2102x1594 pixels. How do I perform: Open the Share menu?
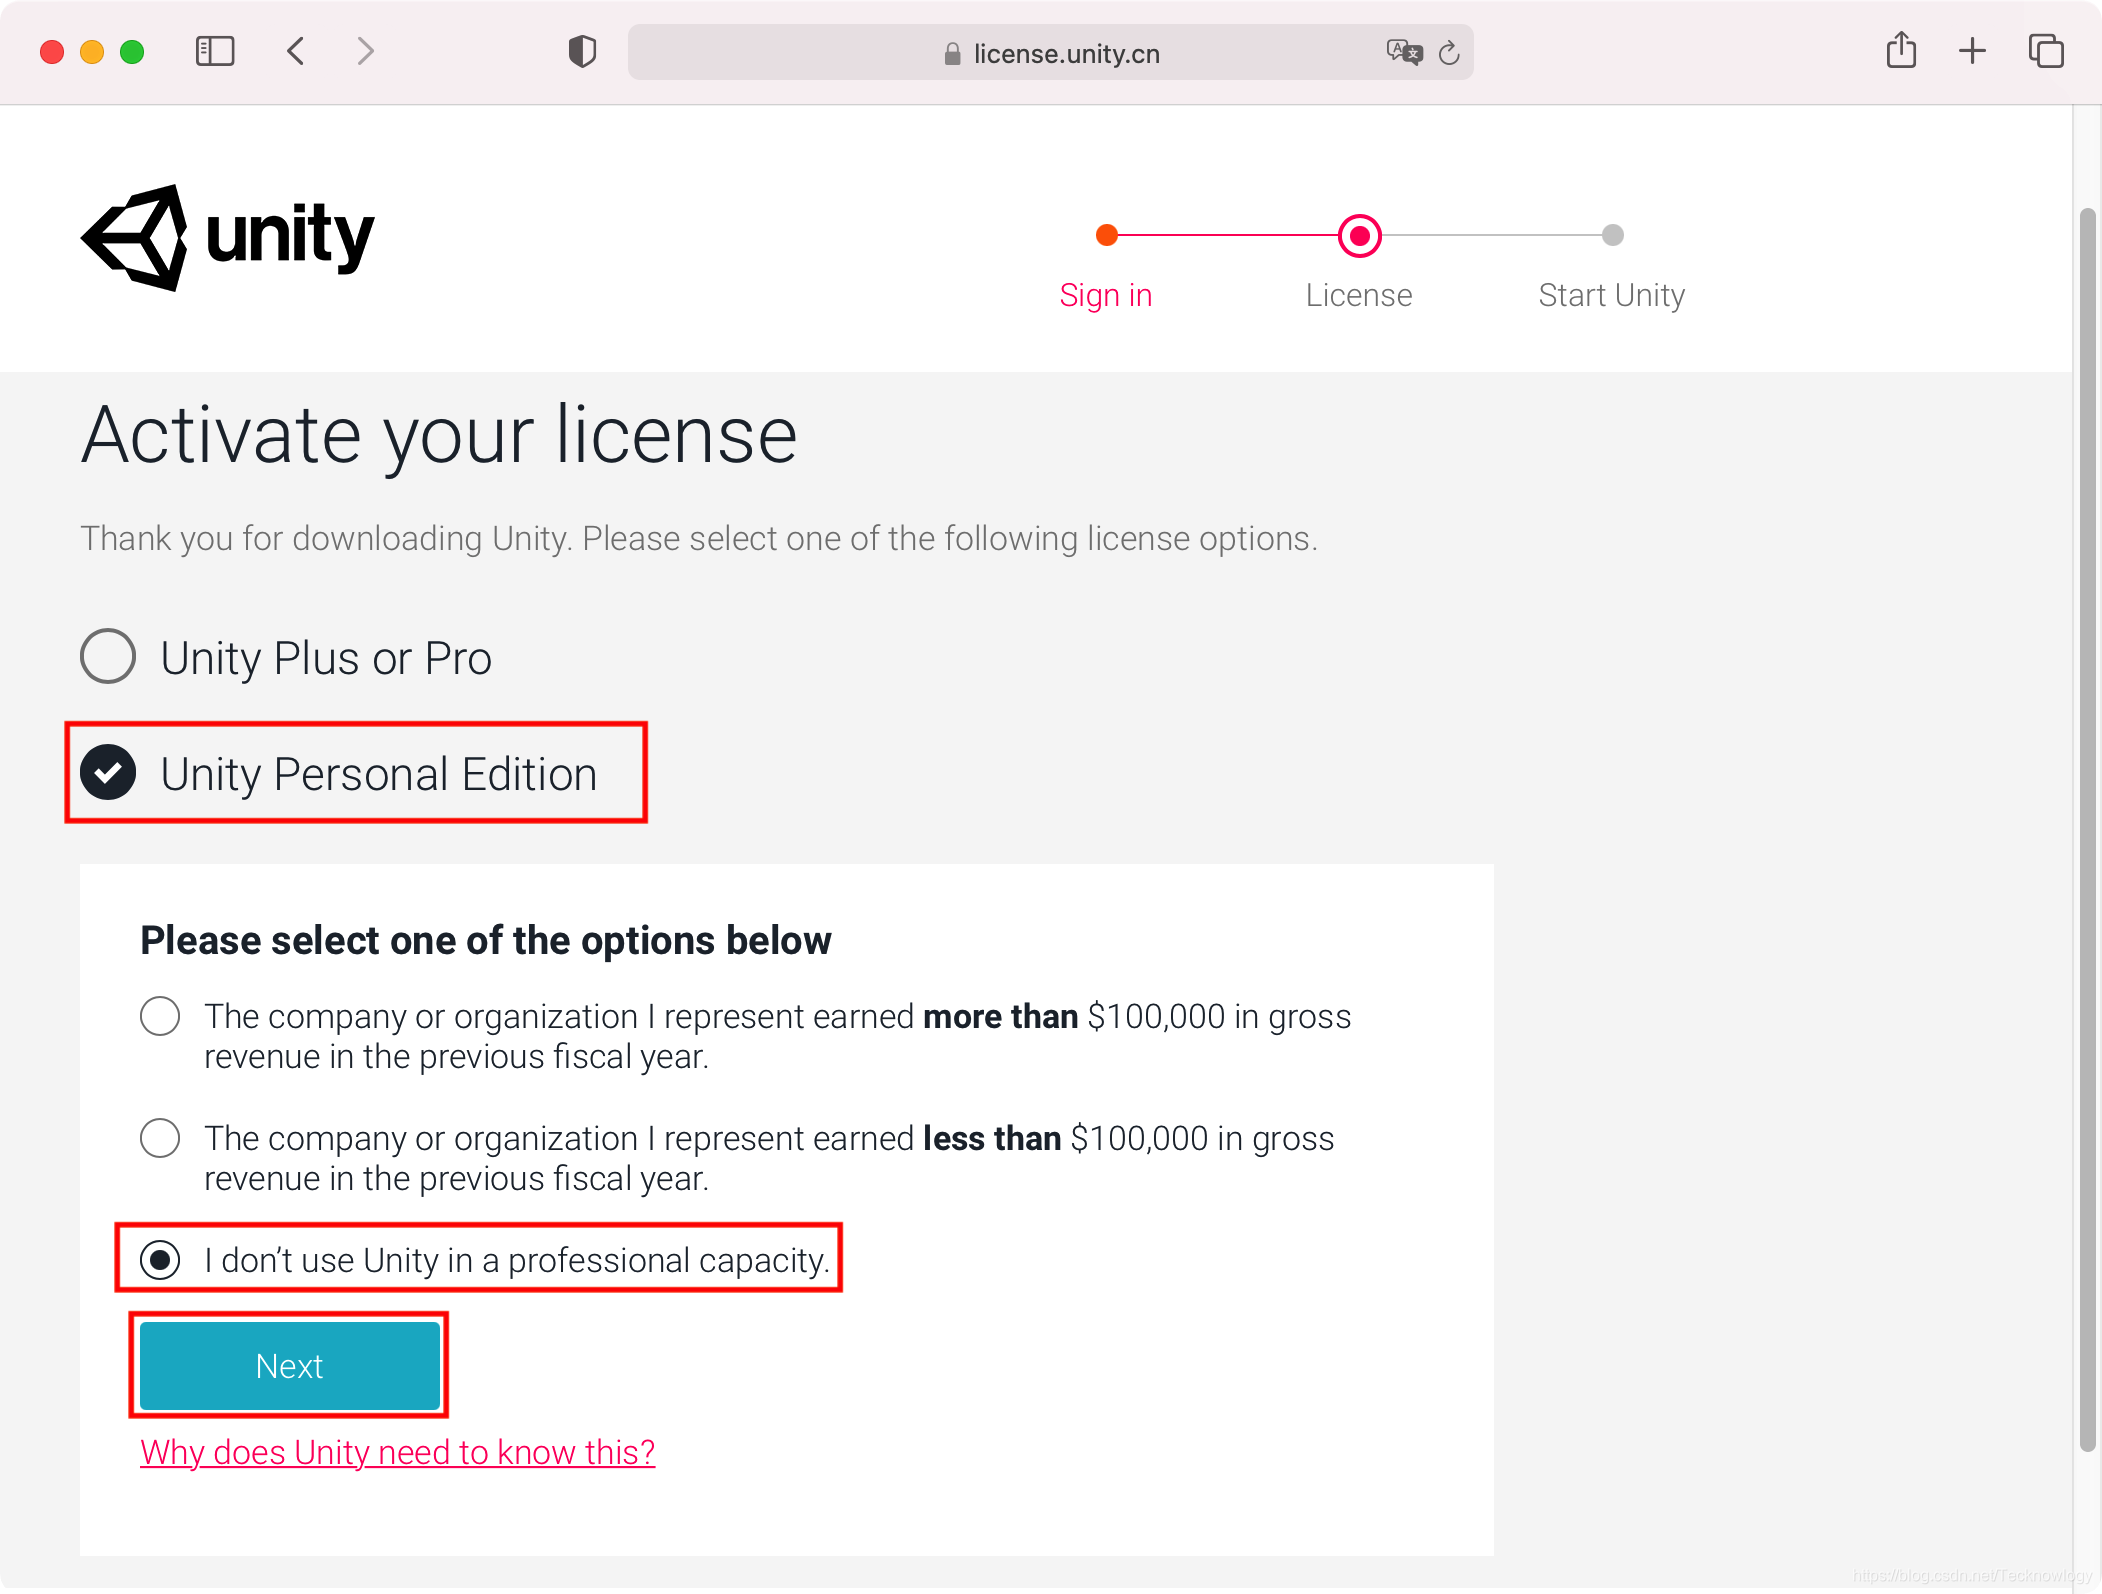coord(1903,50)
